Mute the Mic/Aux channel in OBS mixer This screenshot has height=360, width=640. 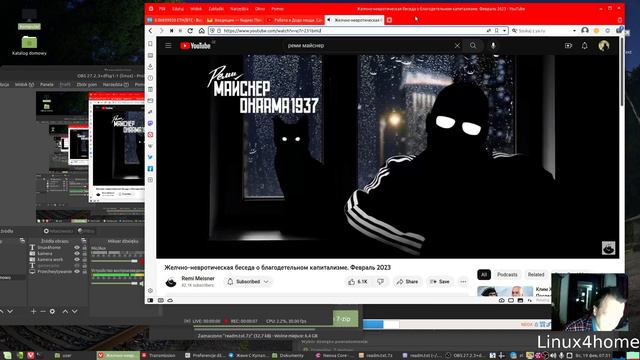[142, 261]
